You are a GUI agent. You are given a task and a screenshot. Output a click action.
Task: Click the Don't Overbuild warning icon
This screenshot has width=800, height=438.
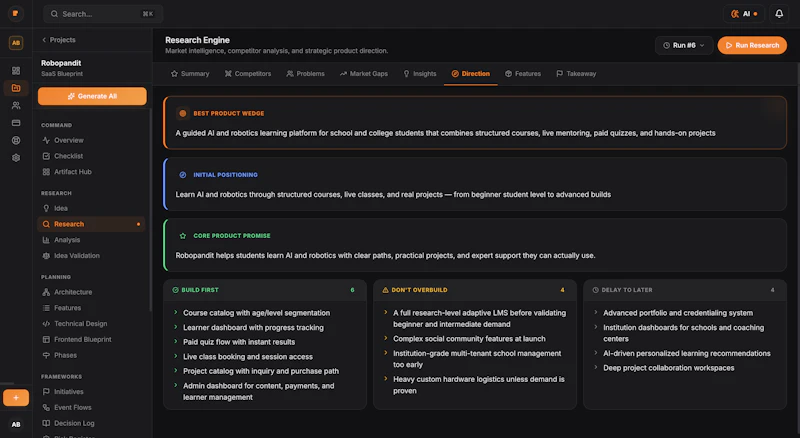(386, 290)
